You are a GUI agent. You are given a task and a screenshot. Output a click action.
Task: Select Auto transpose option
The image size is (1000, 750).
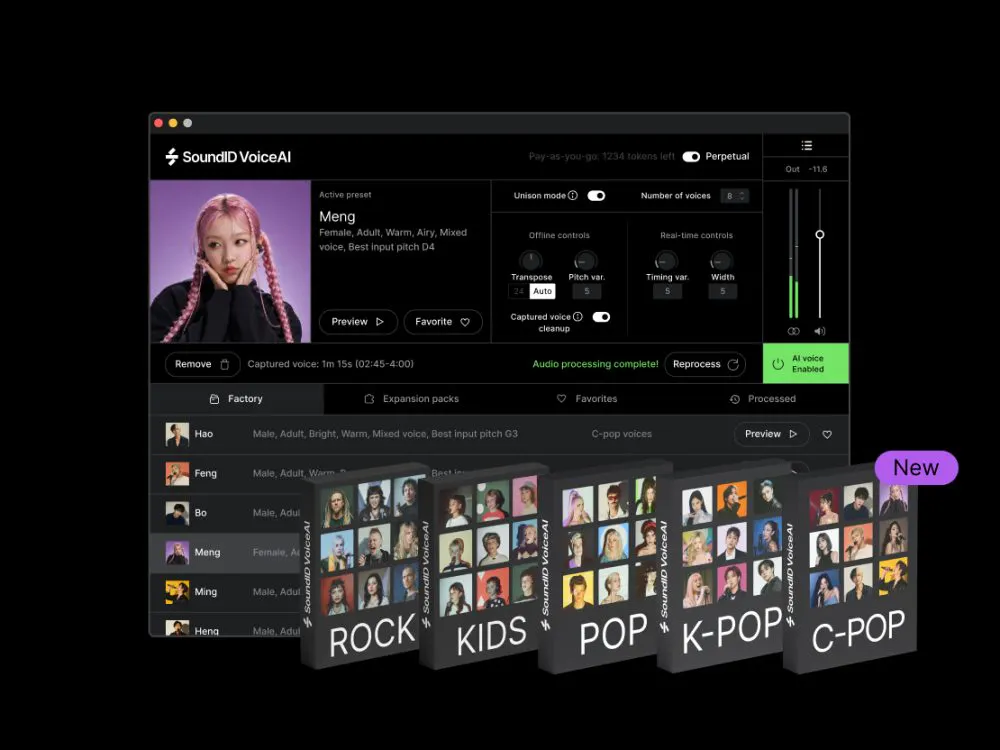pyautogui.click(x=542, y=291)
